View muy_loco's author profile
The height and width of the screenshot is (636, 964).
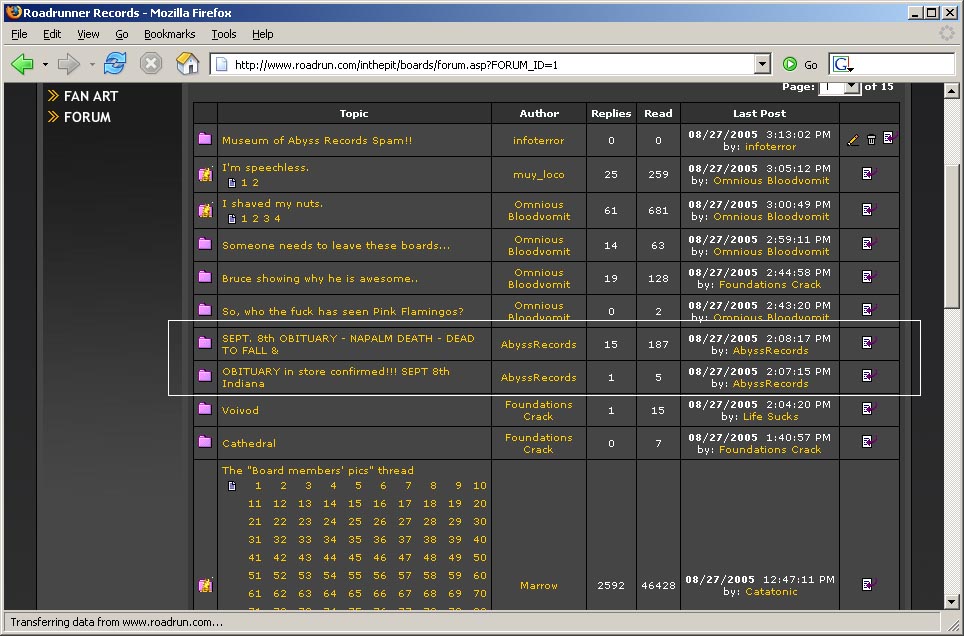(539, 175)
